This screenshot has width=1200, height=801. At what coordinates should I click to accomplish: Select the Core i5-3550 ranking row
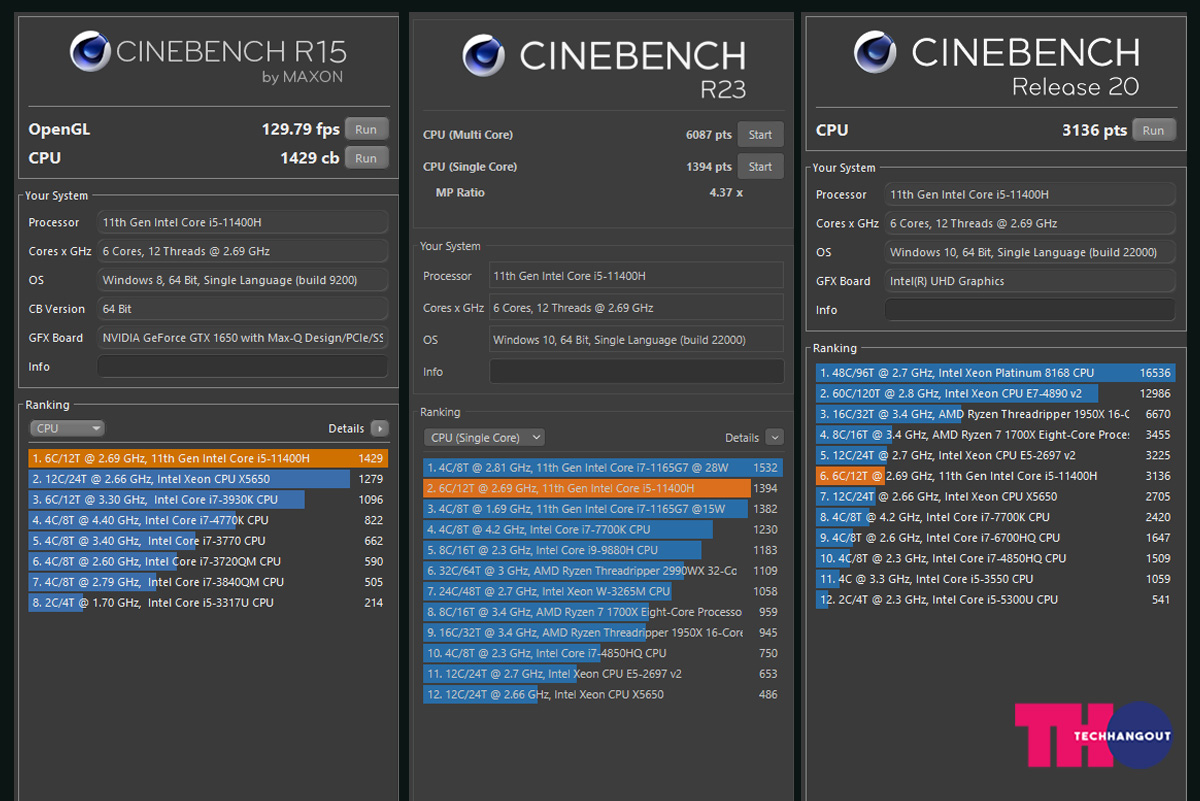[996, 579]
